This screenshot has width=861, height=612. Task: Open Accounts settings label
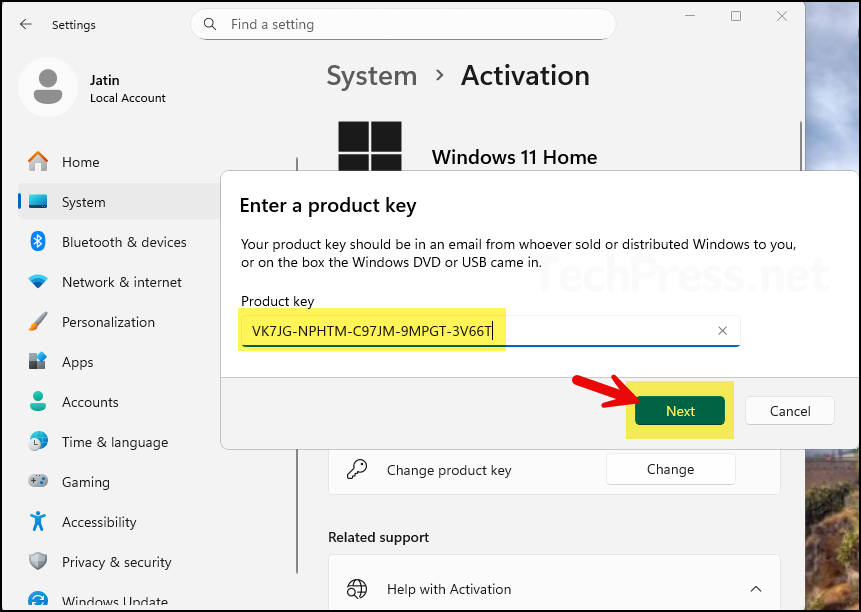pyautogui.click(x=90, y=402)
